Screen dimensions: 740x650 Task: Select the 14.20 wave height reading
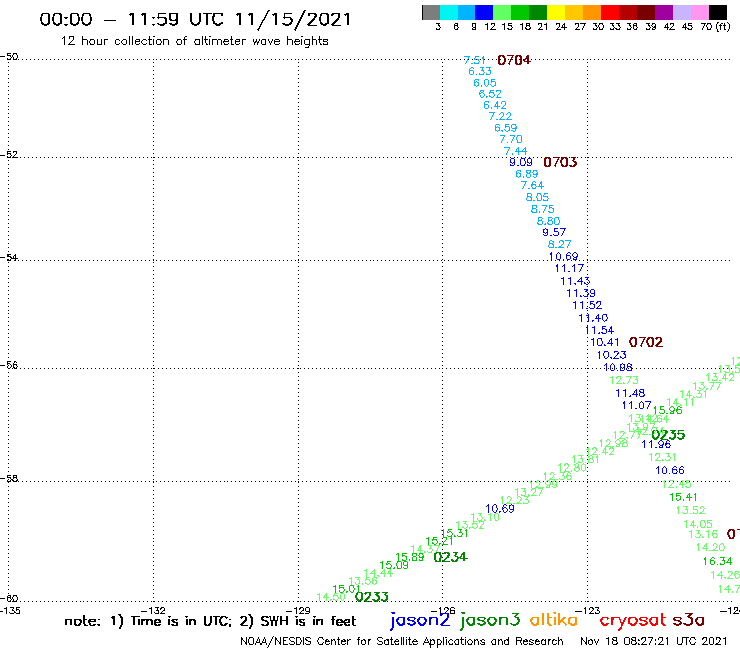(x=710, y=548)
